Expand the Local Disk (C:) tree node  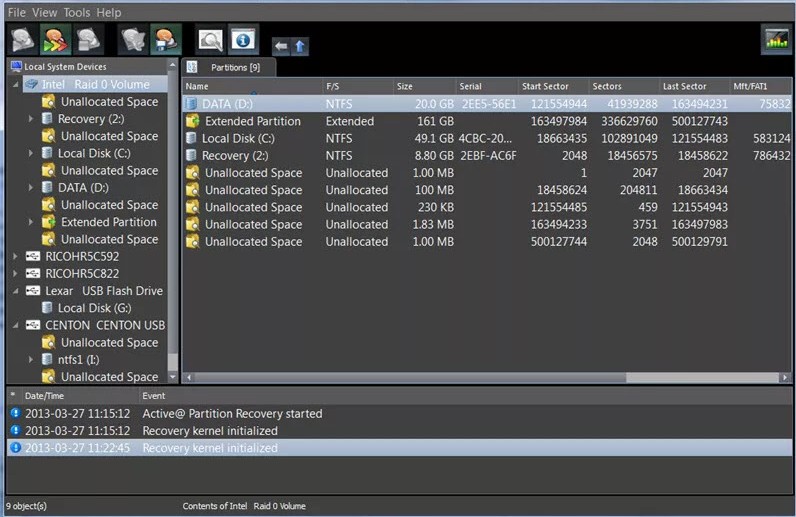pyautogui.click(x=31, y=153)
